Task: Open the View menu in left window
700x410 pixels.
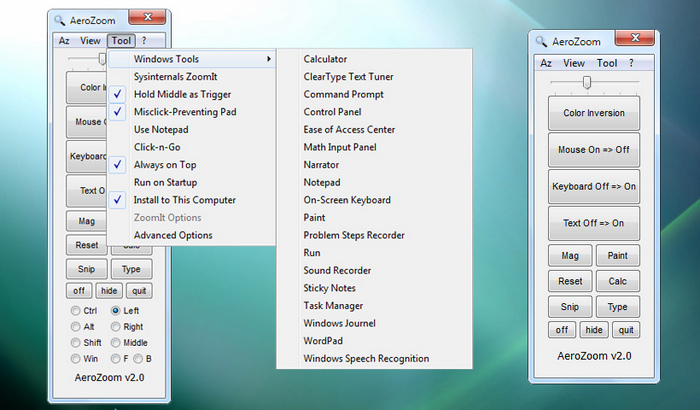Action: click(90, 41)
